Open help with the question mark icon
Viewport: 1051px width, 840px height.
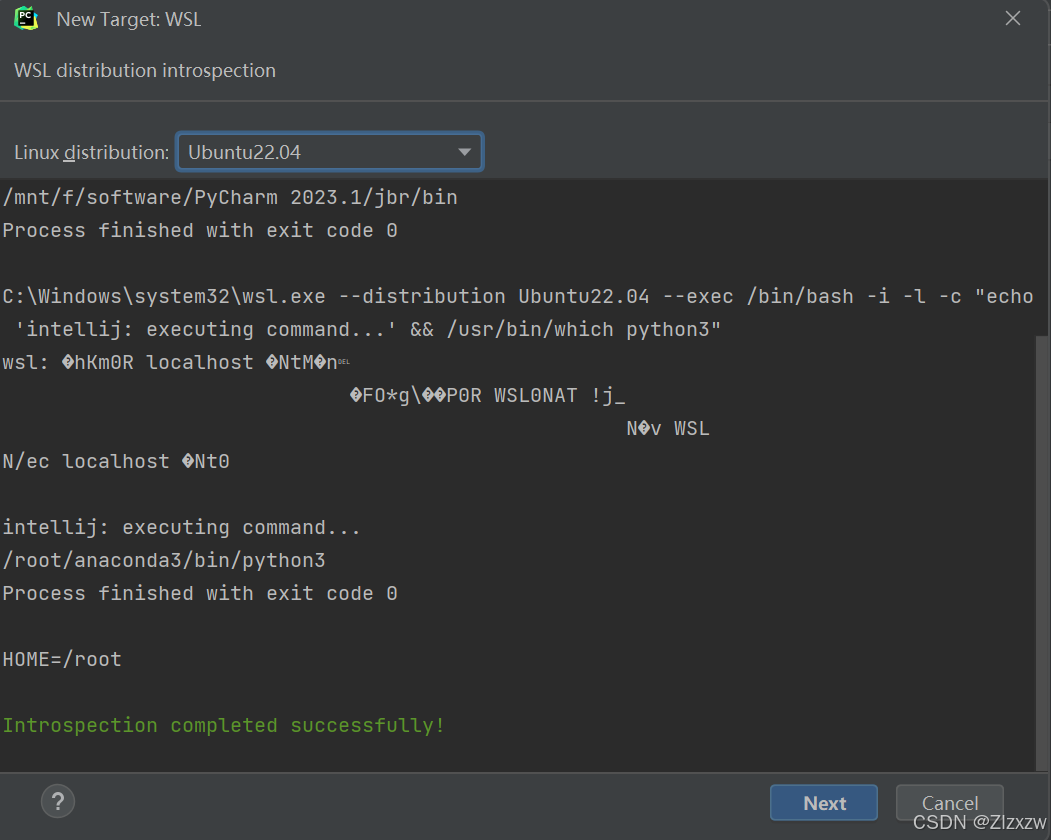point(57,801)
